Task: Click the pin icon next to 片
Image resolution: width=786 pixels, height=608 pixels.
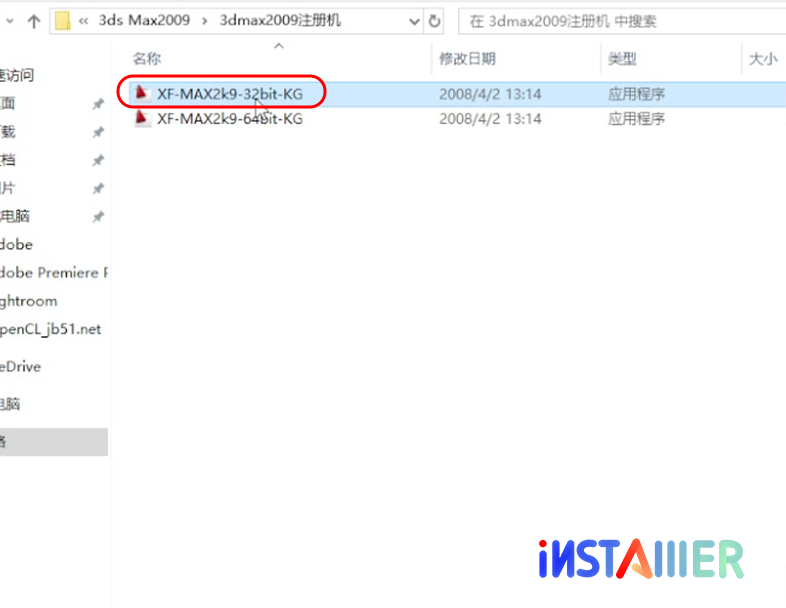Action: 98,188
